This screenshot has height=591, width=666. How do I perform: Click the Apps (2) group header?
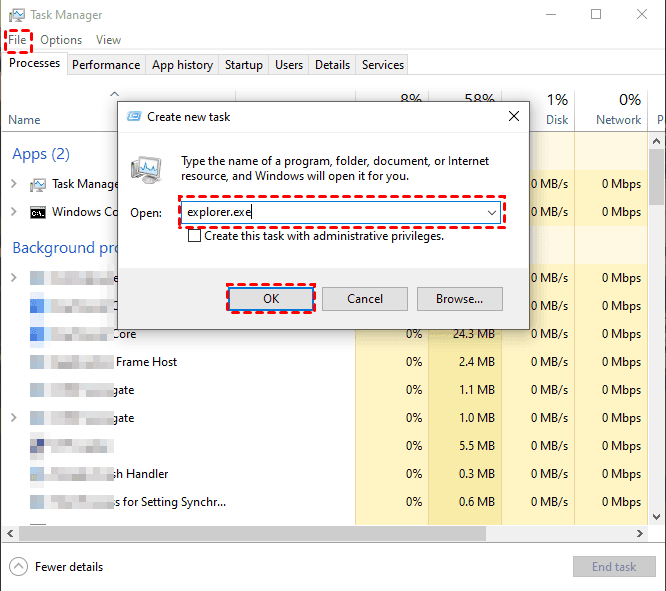[41, 154]
